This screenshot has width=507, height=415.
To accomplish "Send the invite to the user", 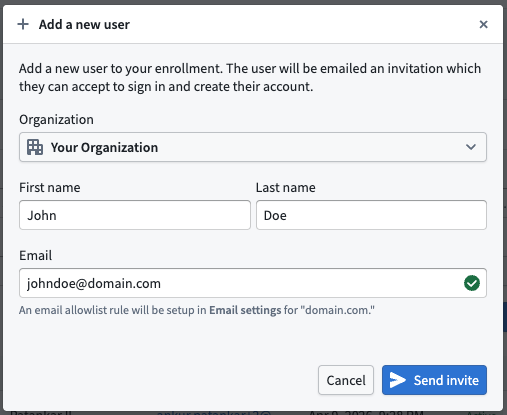I will [434, 380].
